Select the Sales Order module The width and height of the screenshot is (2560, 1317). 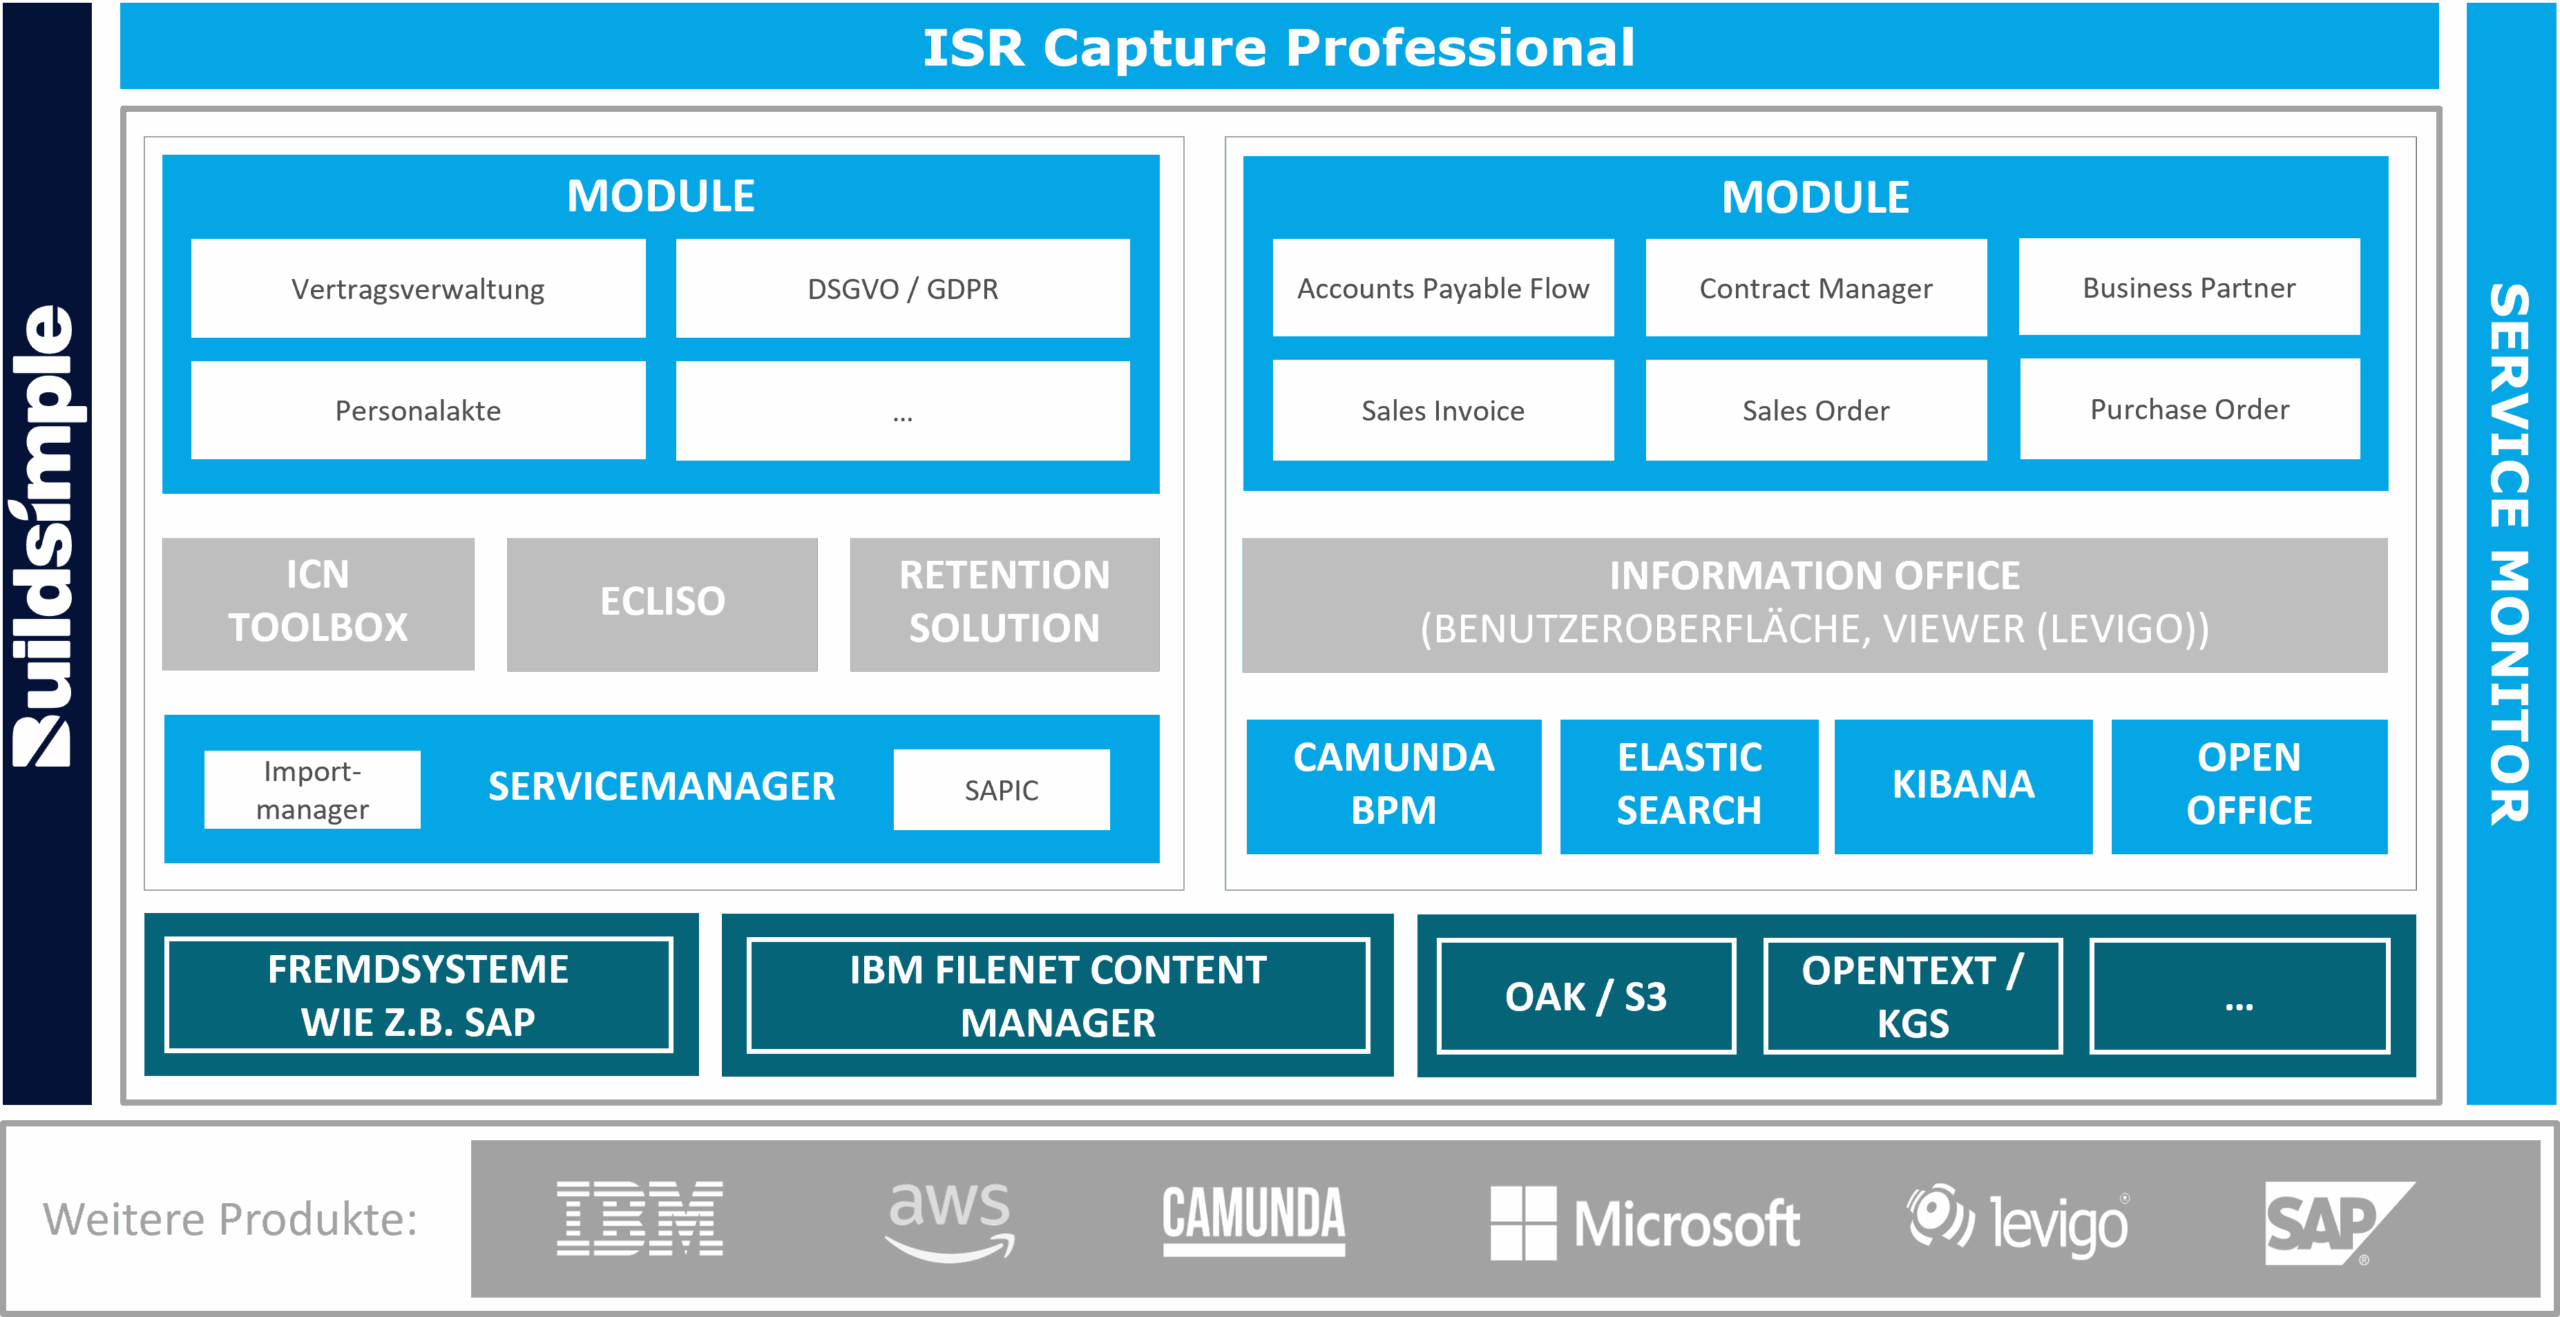pyautogui.click(x=1816, y=410)
